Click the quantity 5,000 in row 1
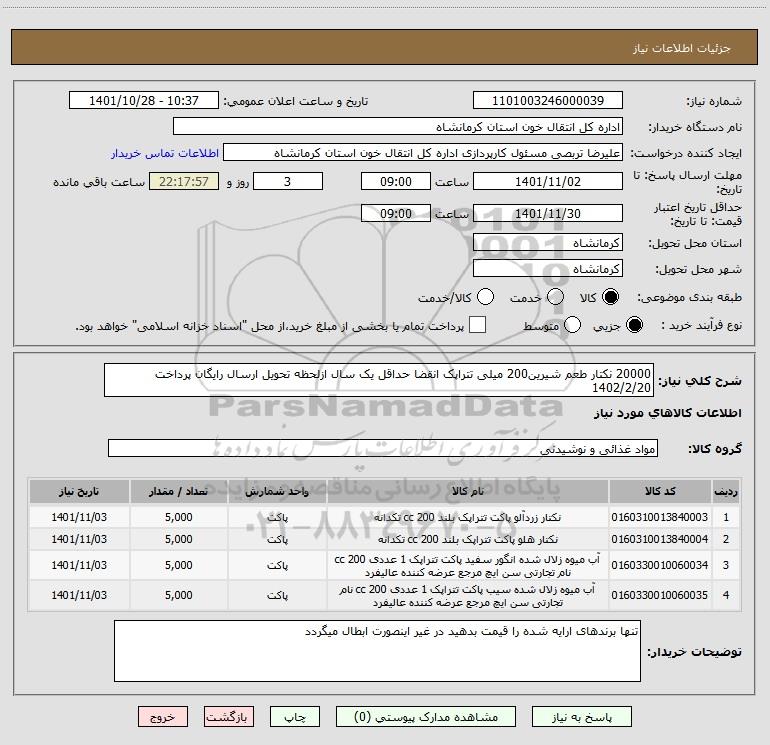Viewport: 770px width, 745px height. pyautogui.click(x=179, y=517)
